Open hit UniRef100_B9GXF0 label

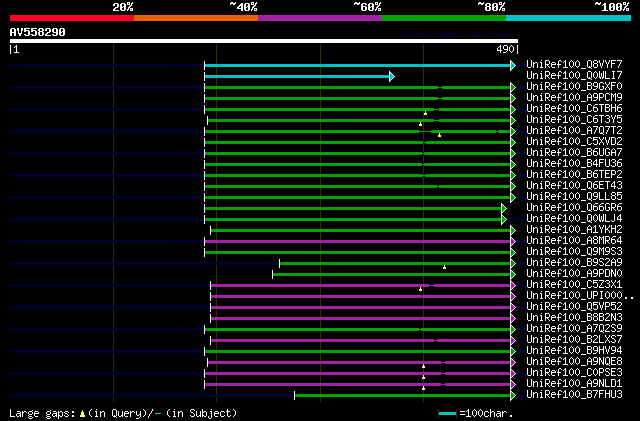574,86
